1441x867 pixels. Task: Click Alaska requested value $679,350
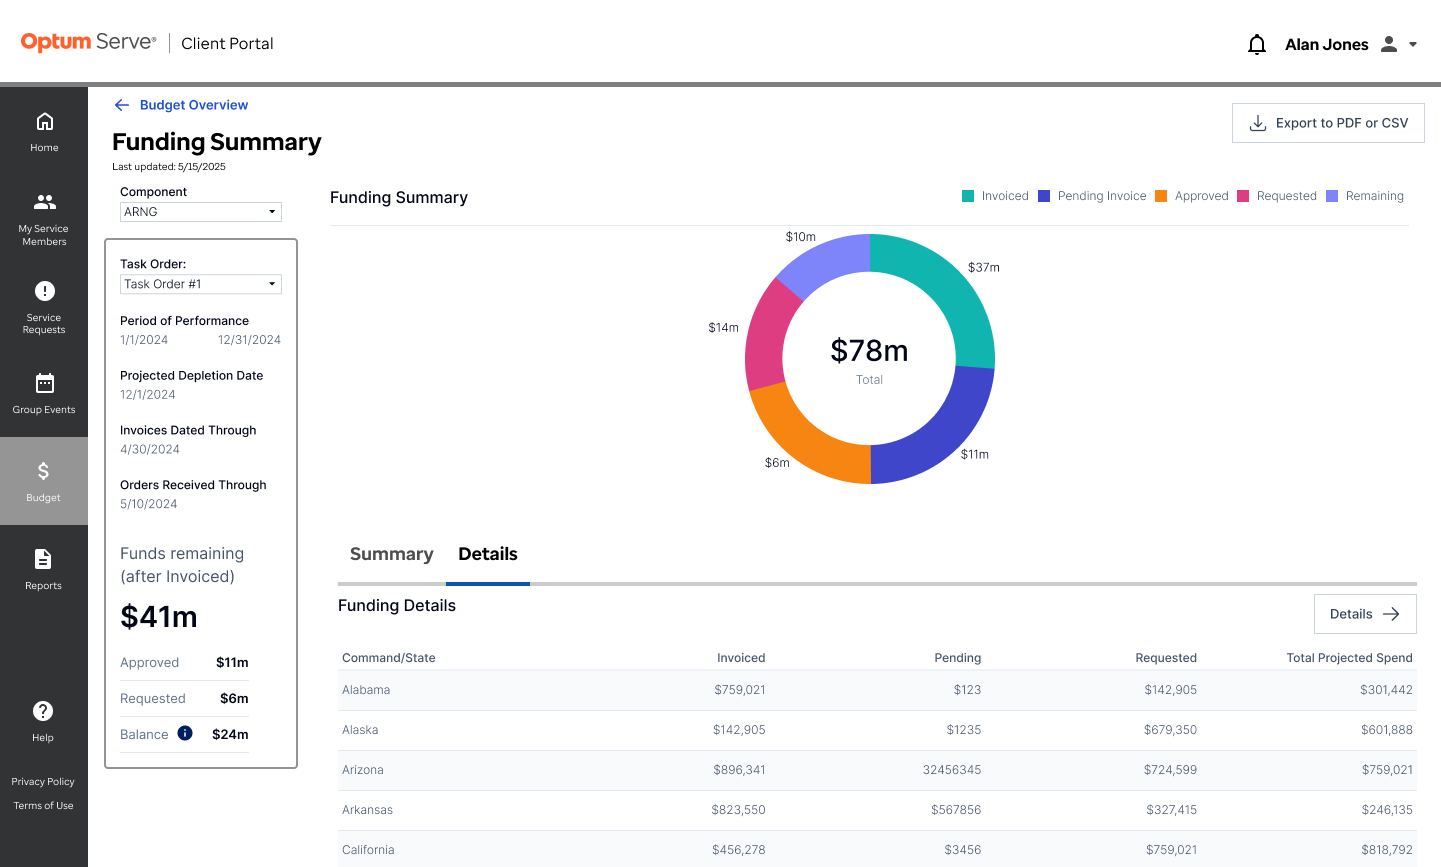coord(1171,730)
